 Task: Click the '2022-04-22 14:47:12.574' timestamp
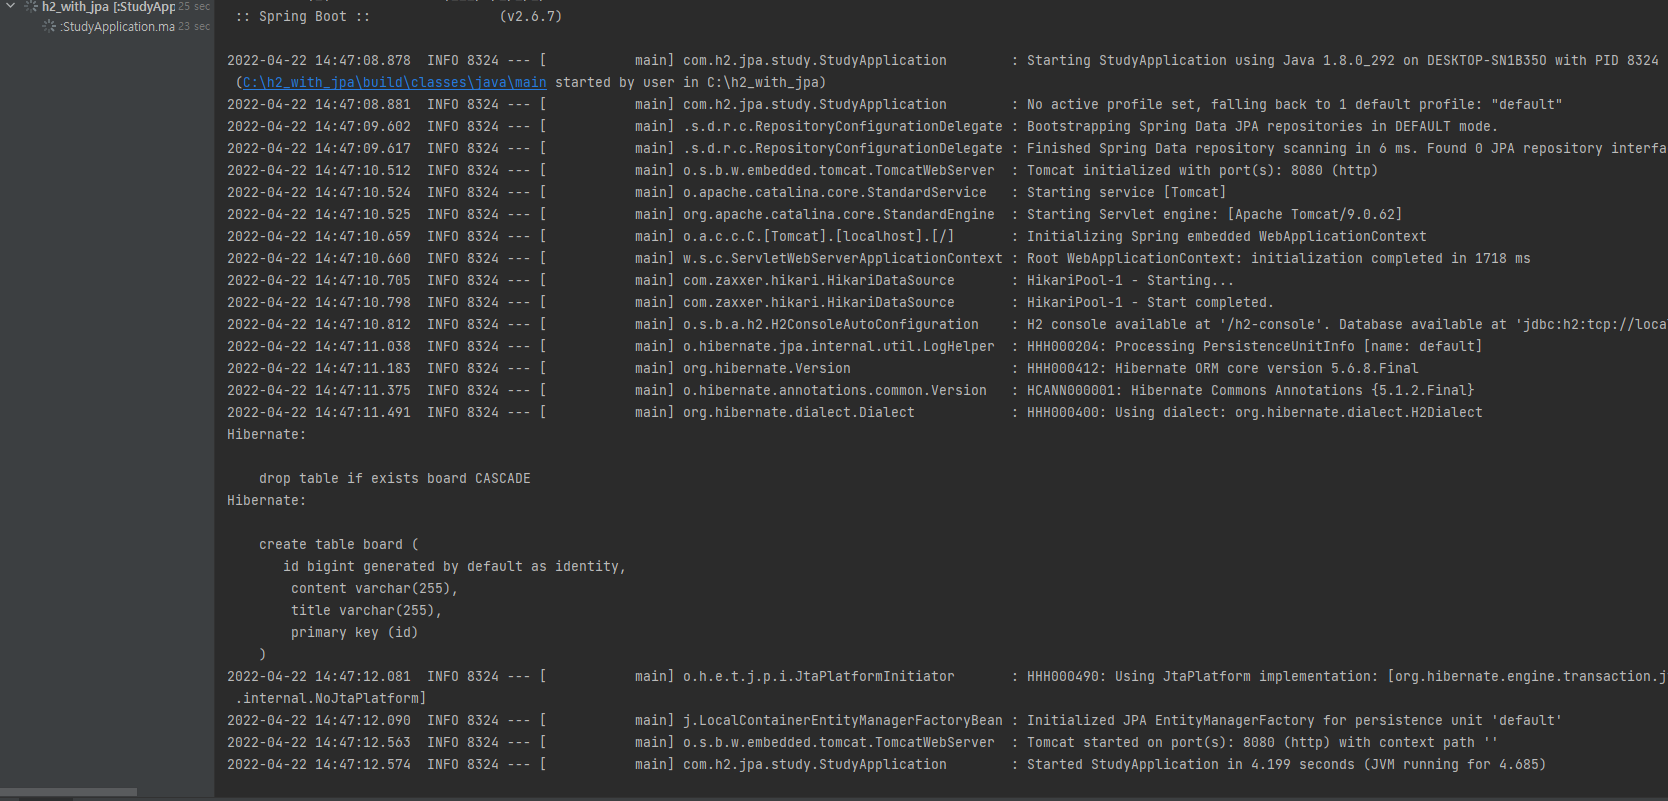point(319,764)
